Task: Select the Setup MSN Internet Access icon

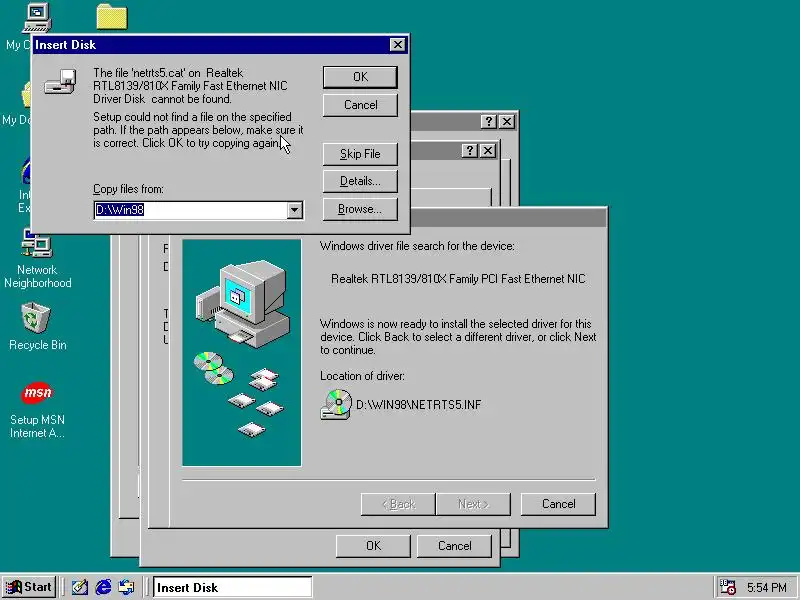Action: [37, 410]
